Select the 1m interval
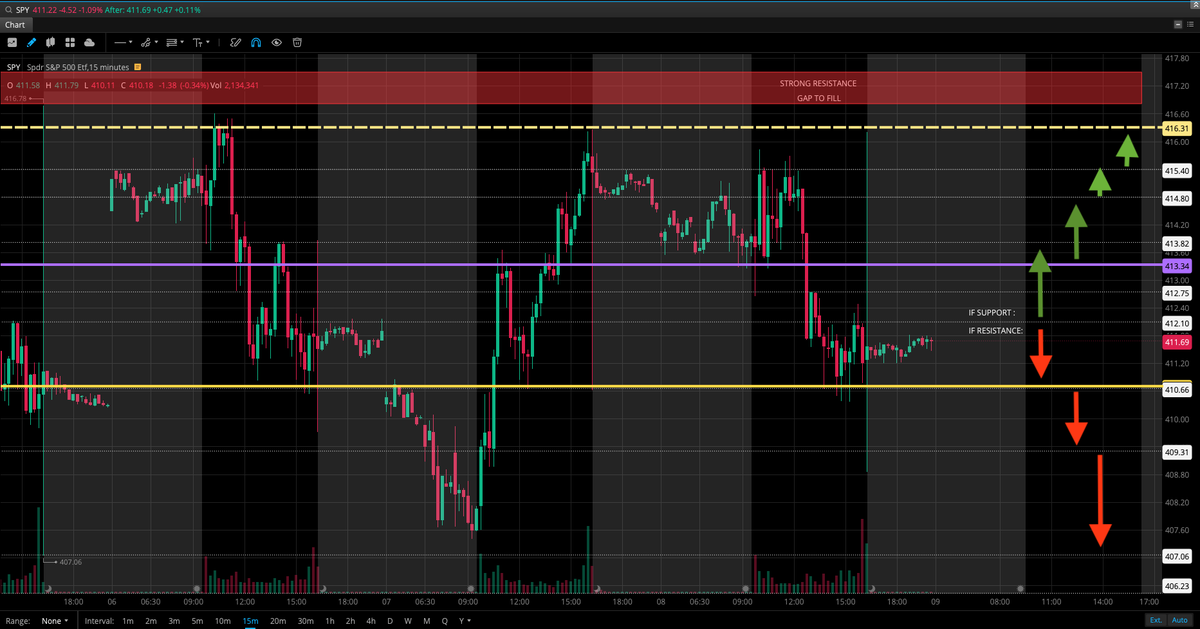1200x629 pixels. (128, 621)
